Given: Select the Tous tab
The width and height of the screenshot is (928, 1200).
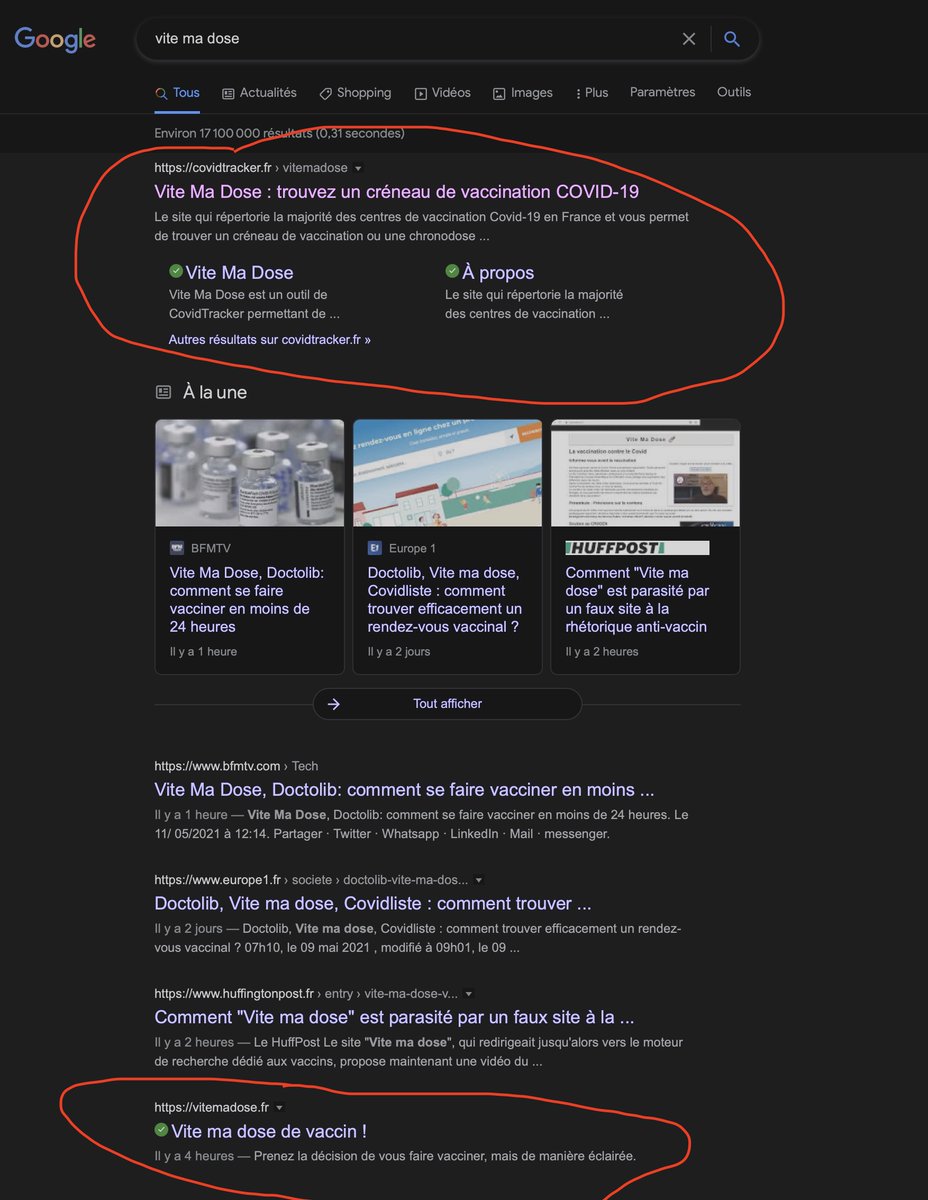Looking at the screenshot, I should click(x=178, y=92).
